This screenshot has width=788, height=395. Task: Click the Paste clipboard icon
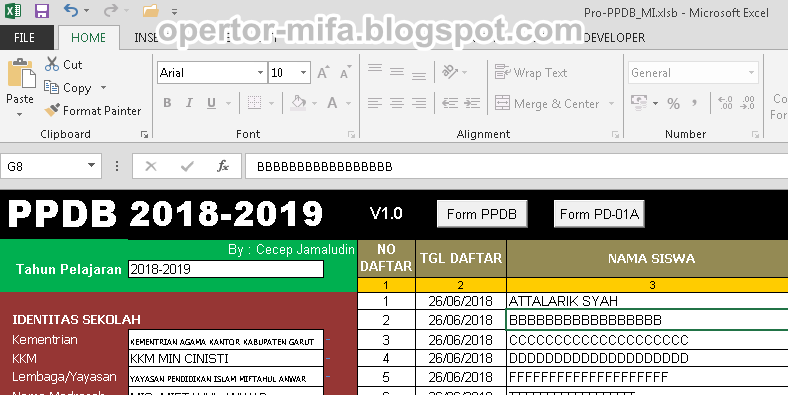click(x=21, y=73)
